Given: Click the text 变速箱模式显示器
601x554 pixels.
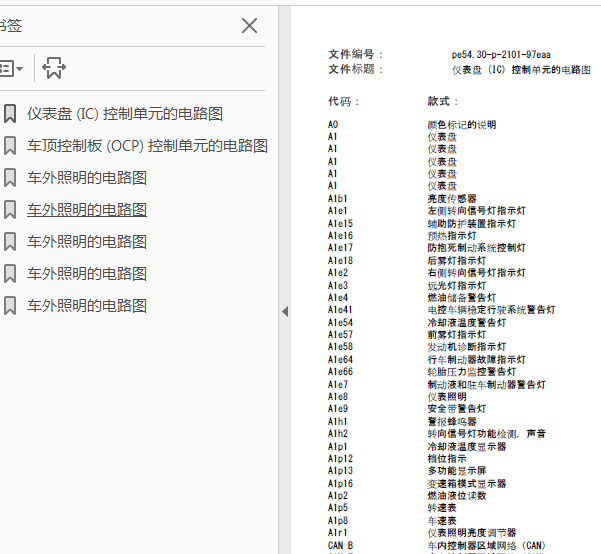Looking at the screenshot, I should pos(467,483).
